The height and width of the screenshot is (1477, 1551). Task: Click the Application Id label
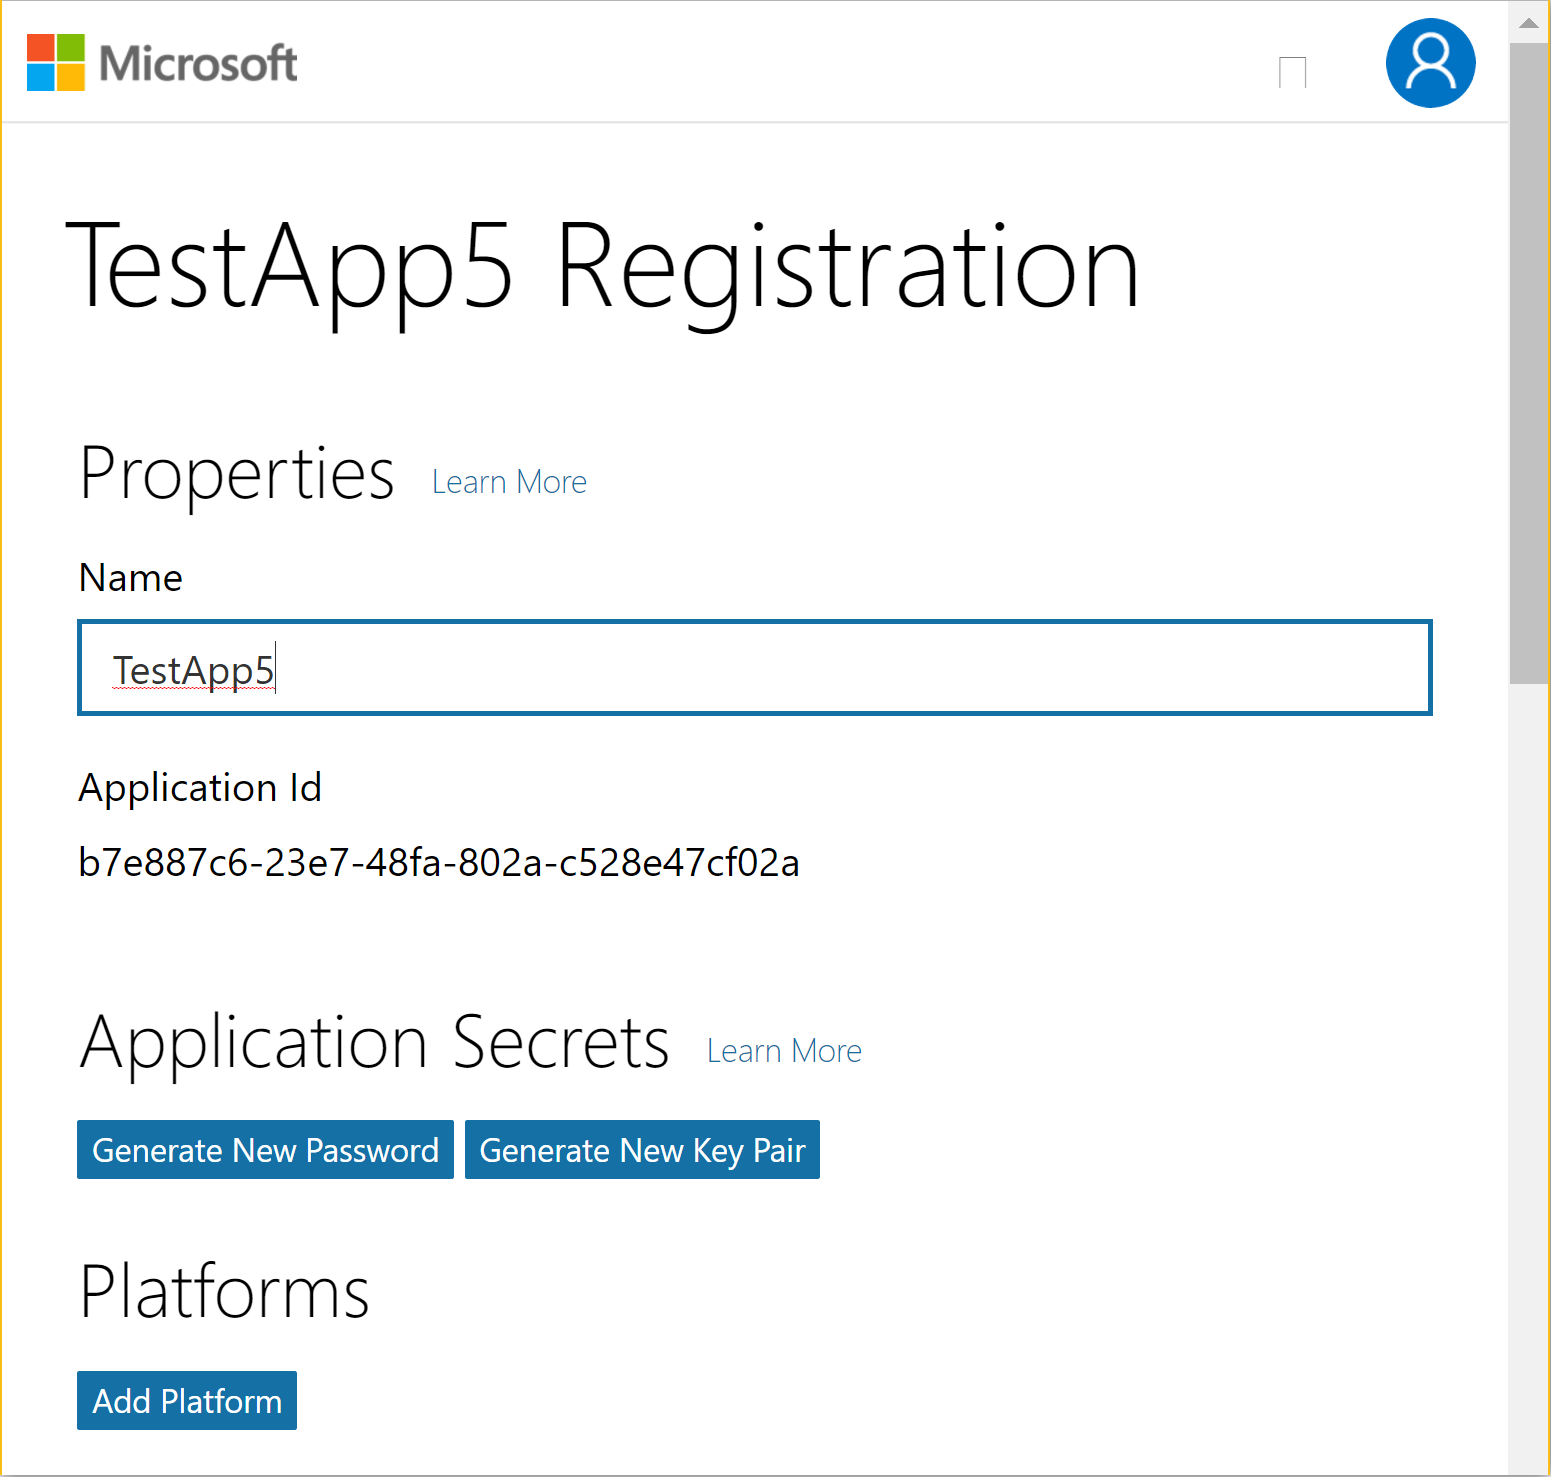click(x=200, y=788)
